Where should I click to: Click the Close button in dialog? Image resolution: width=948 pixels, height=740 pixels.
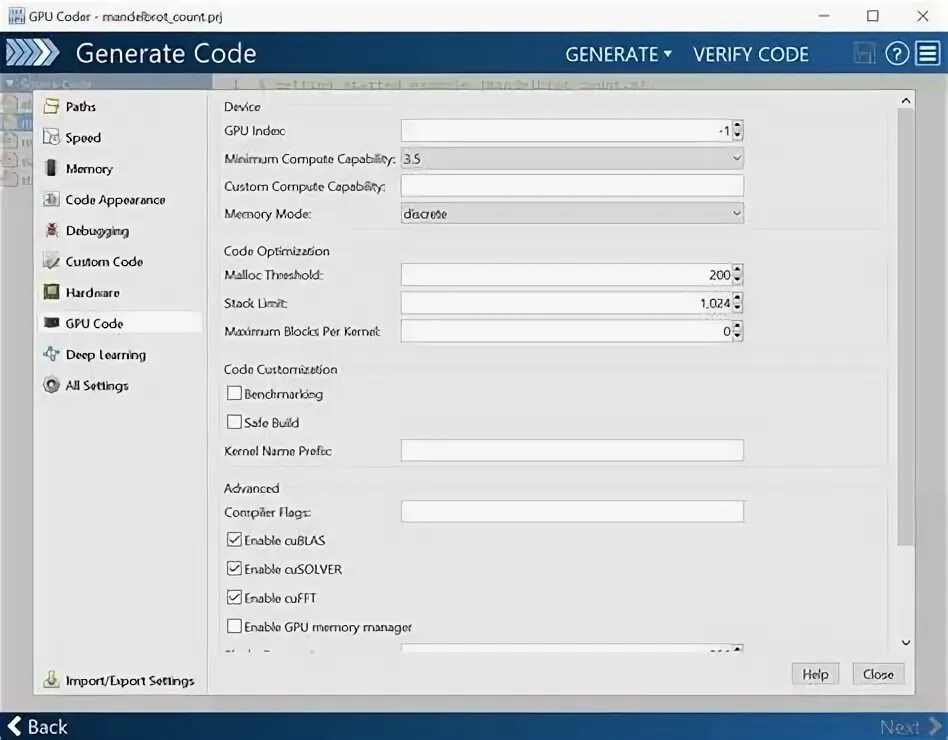point(878,674)
